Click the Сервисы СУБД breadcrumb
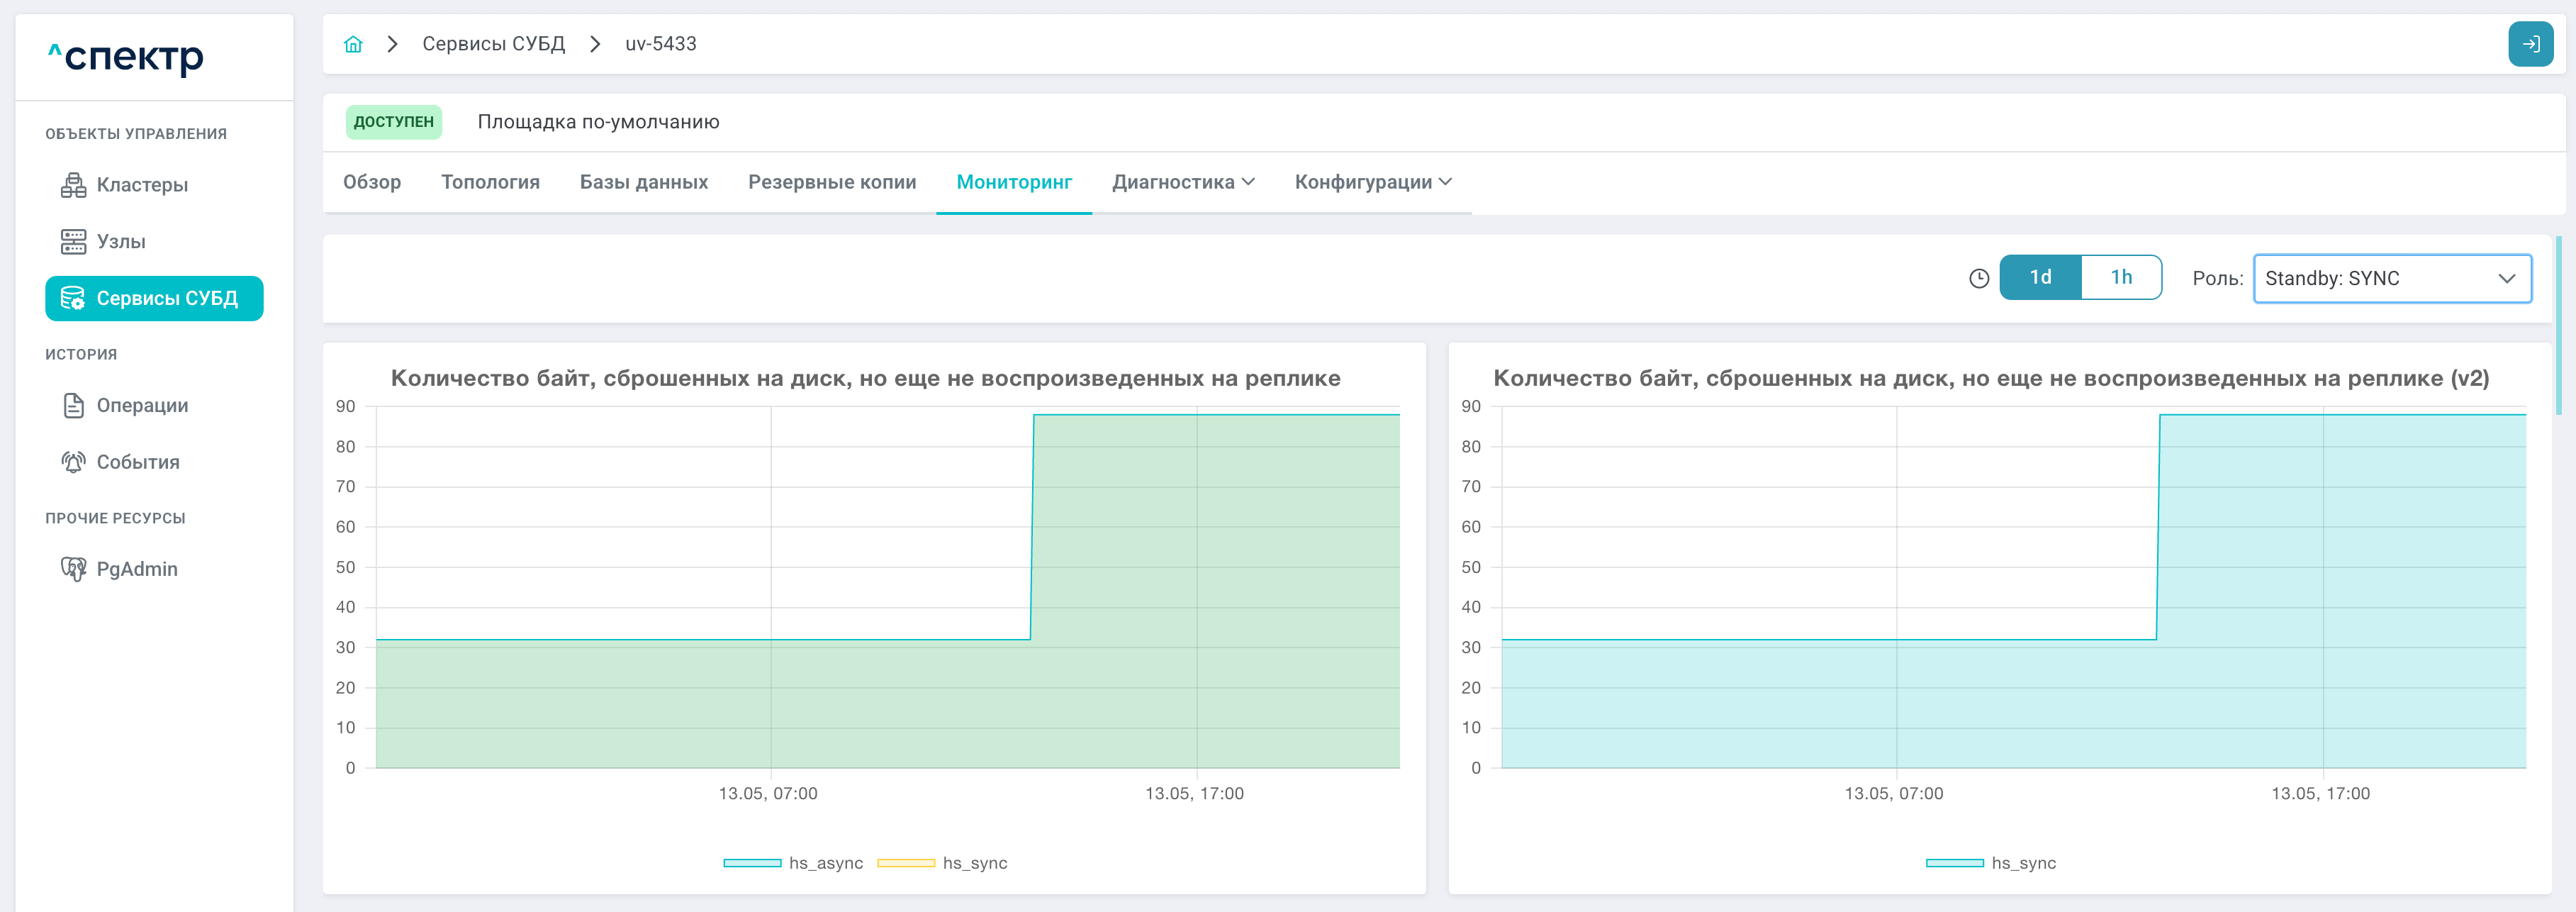 pos(493,44)
